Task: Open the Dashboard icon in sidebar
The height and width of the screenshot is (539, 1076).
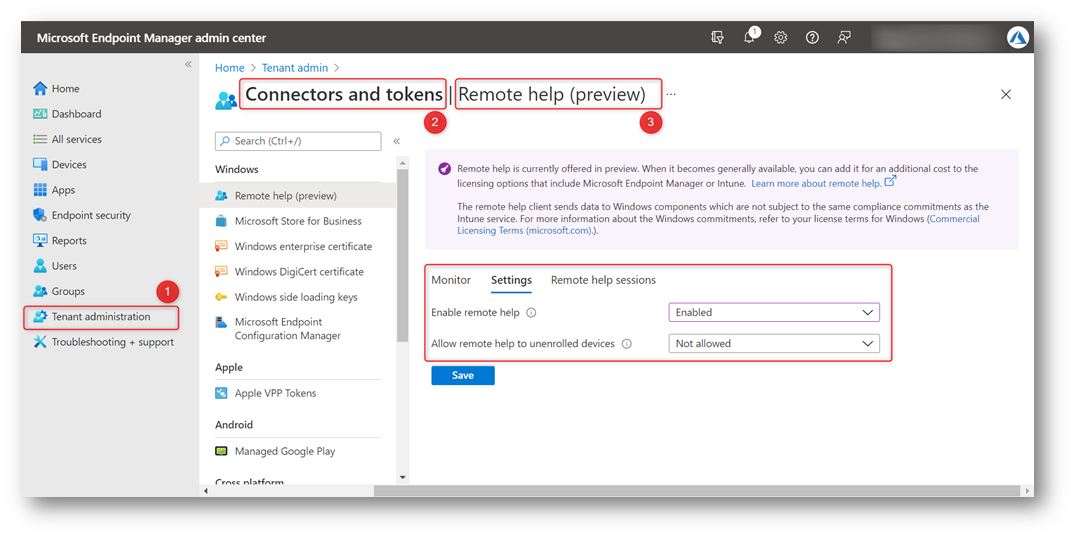Action: pyautogui.click(x=40, y=114)
